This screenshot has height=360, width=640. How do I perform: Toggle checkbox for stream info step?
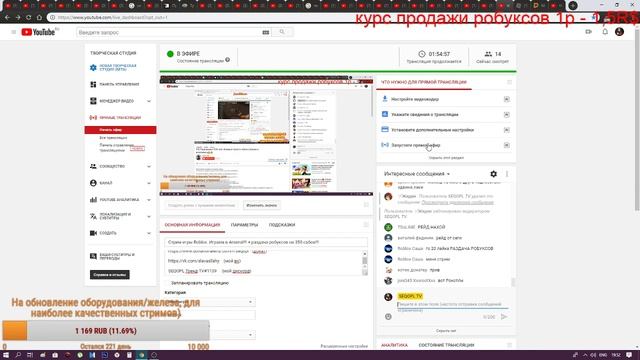point(507,115)
